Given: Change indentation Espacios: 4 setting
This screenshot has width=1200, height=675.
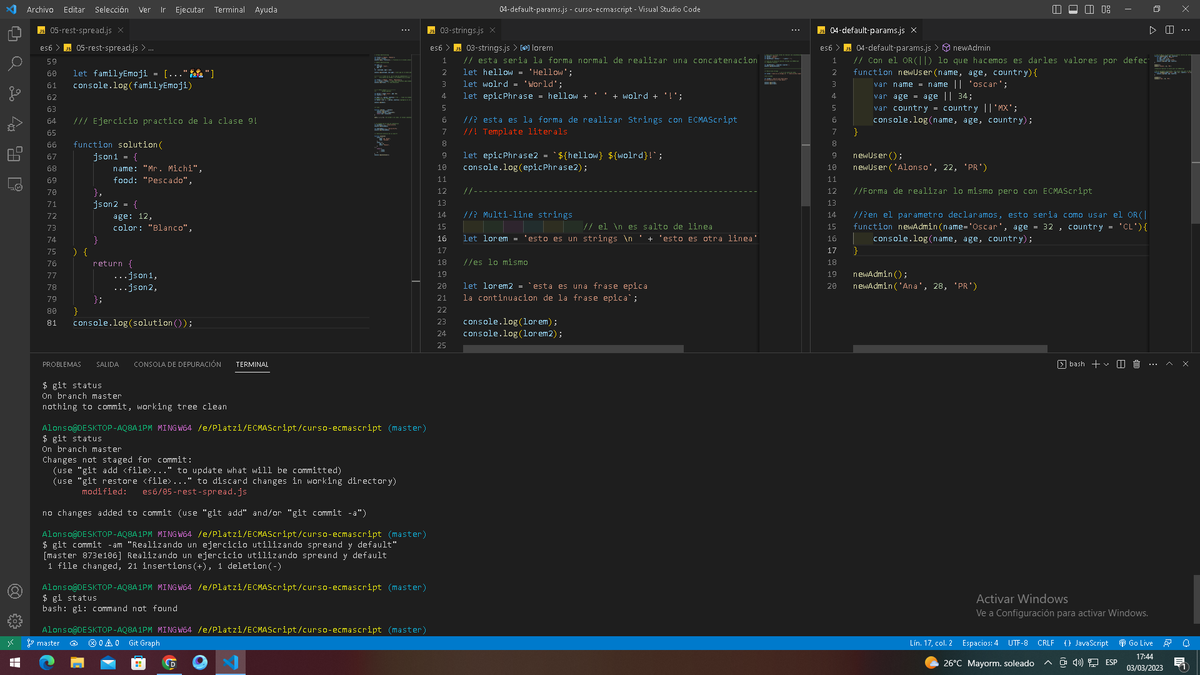Looking at the screenshot, I should tap(980, 643).
